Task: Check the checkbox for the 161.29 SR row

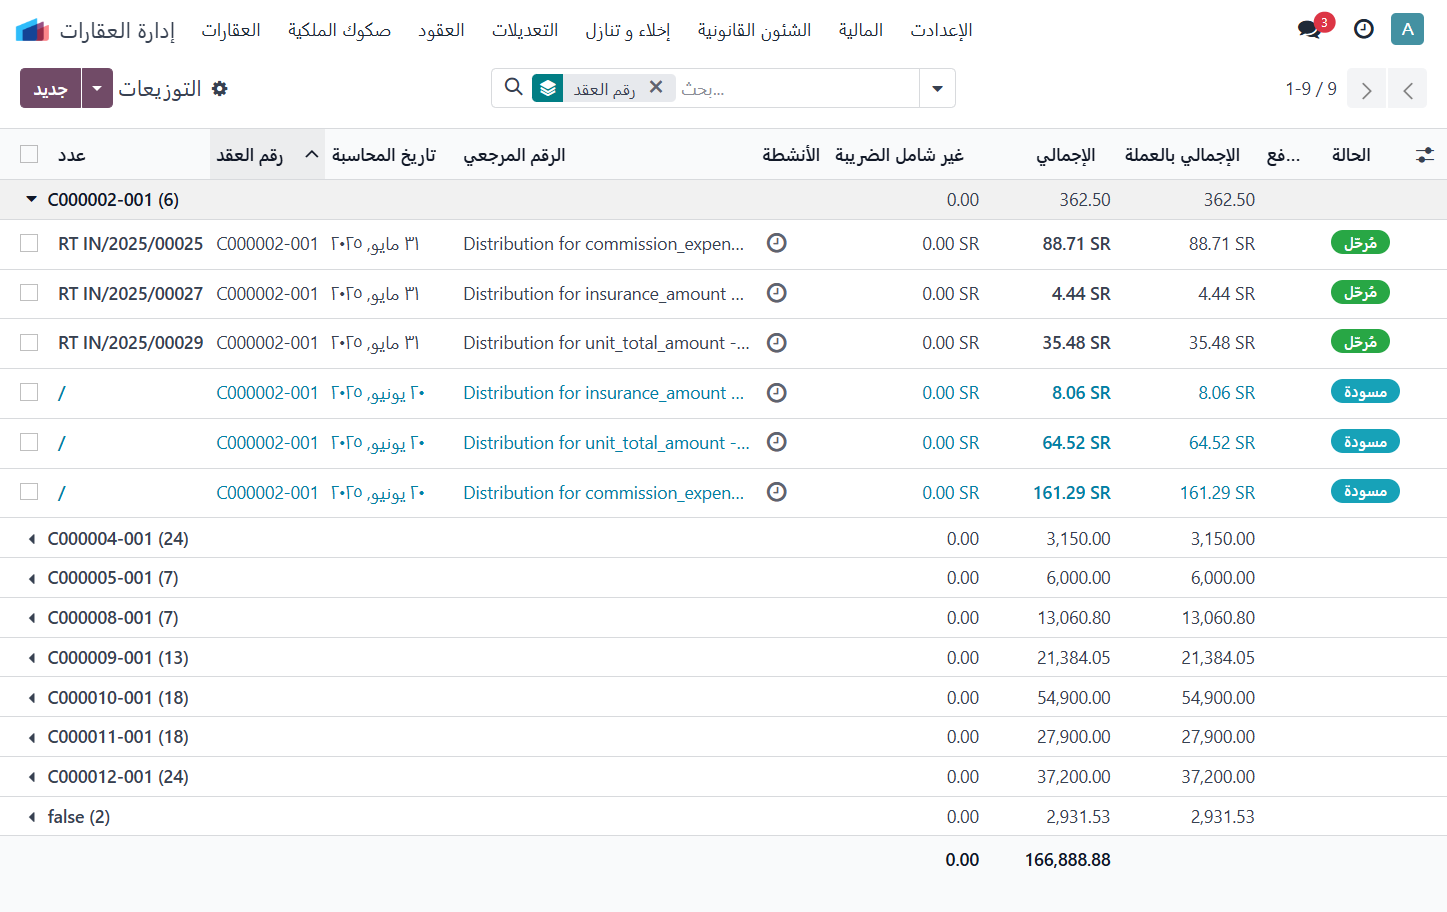Action: pos(29,491)
